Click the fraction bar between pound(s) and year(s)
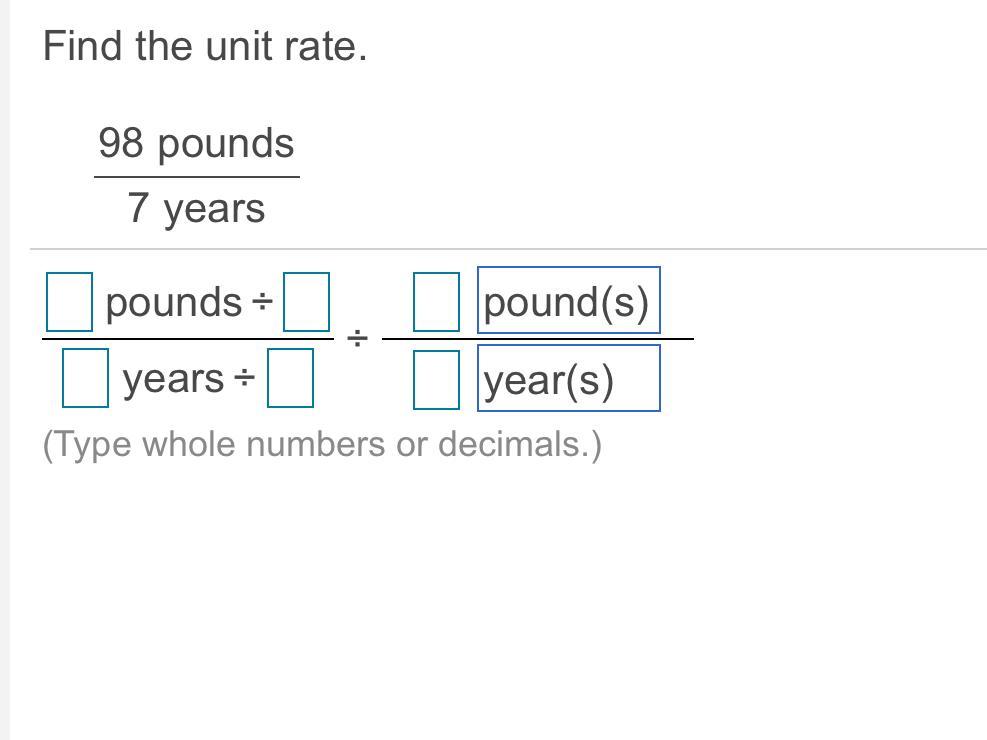Viewport: 987px width, 740px height. pyautogui.click(x=538, y=339)
